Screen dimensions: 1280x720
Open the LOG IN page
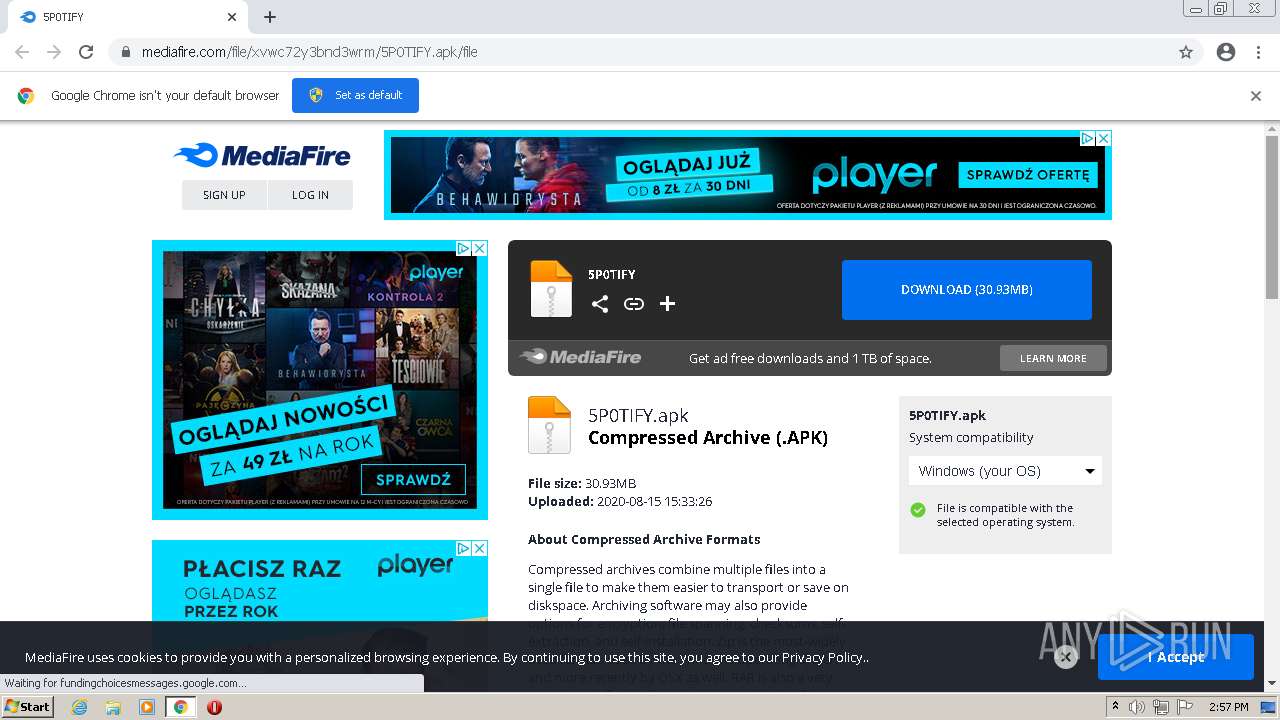[310, 195]
